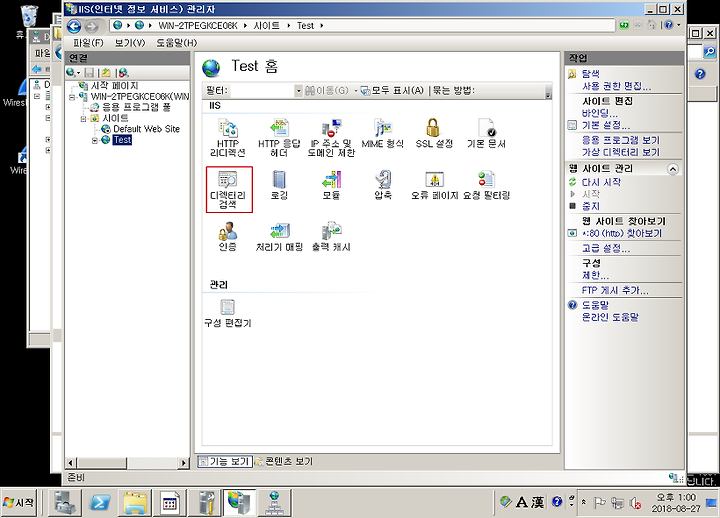Open the HTTP 리디렉션 feature icon
This screenshot has height=518, width=720.
227,137
